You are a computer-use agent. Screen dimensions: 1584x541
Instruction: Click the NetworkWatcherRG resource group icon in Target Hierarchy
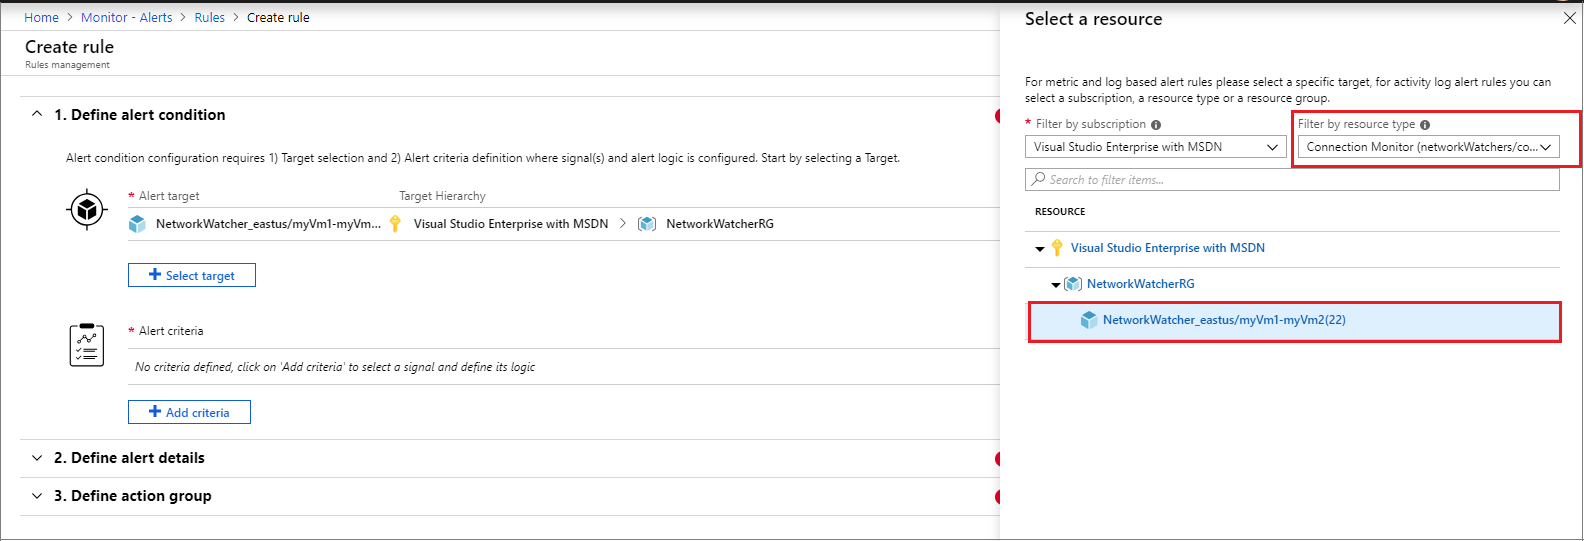(647, 224)
